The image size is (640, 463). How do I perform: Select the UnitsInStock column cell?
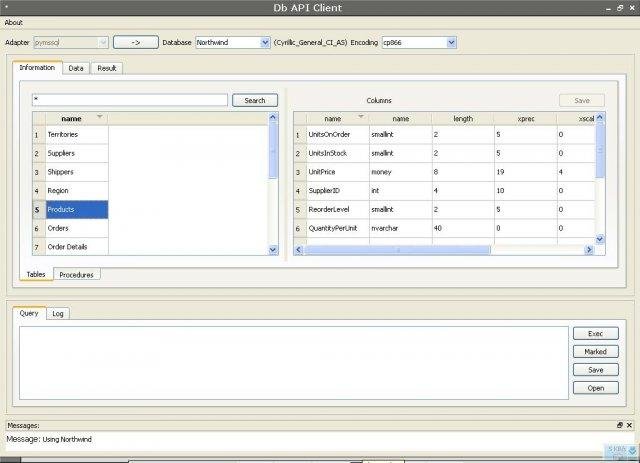338,153
